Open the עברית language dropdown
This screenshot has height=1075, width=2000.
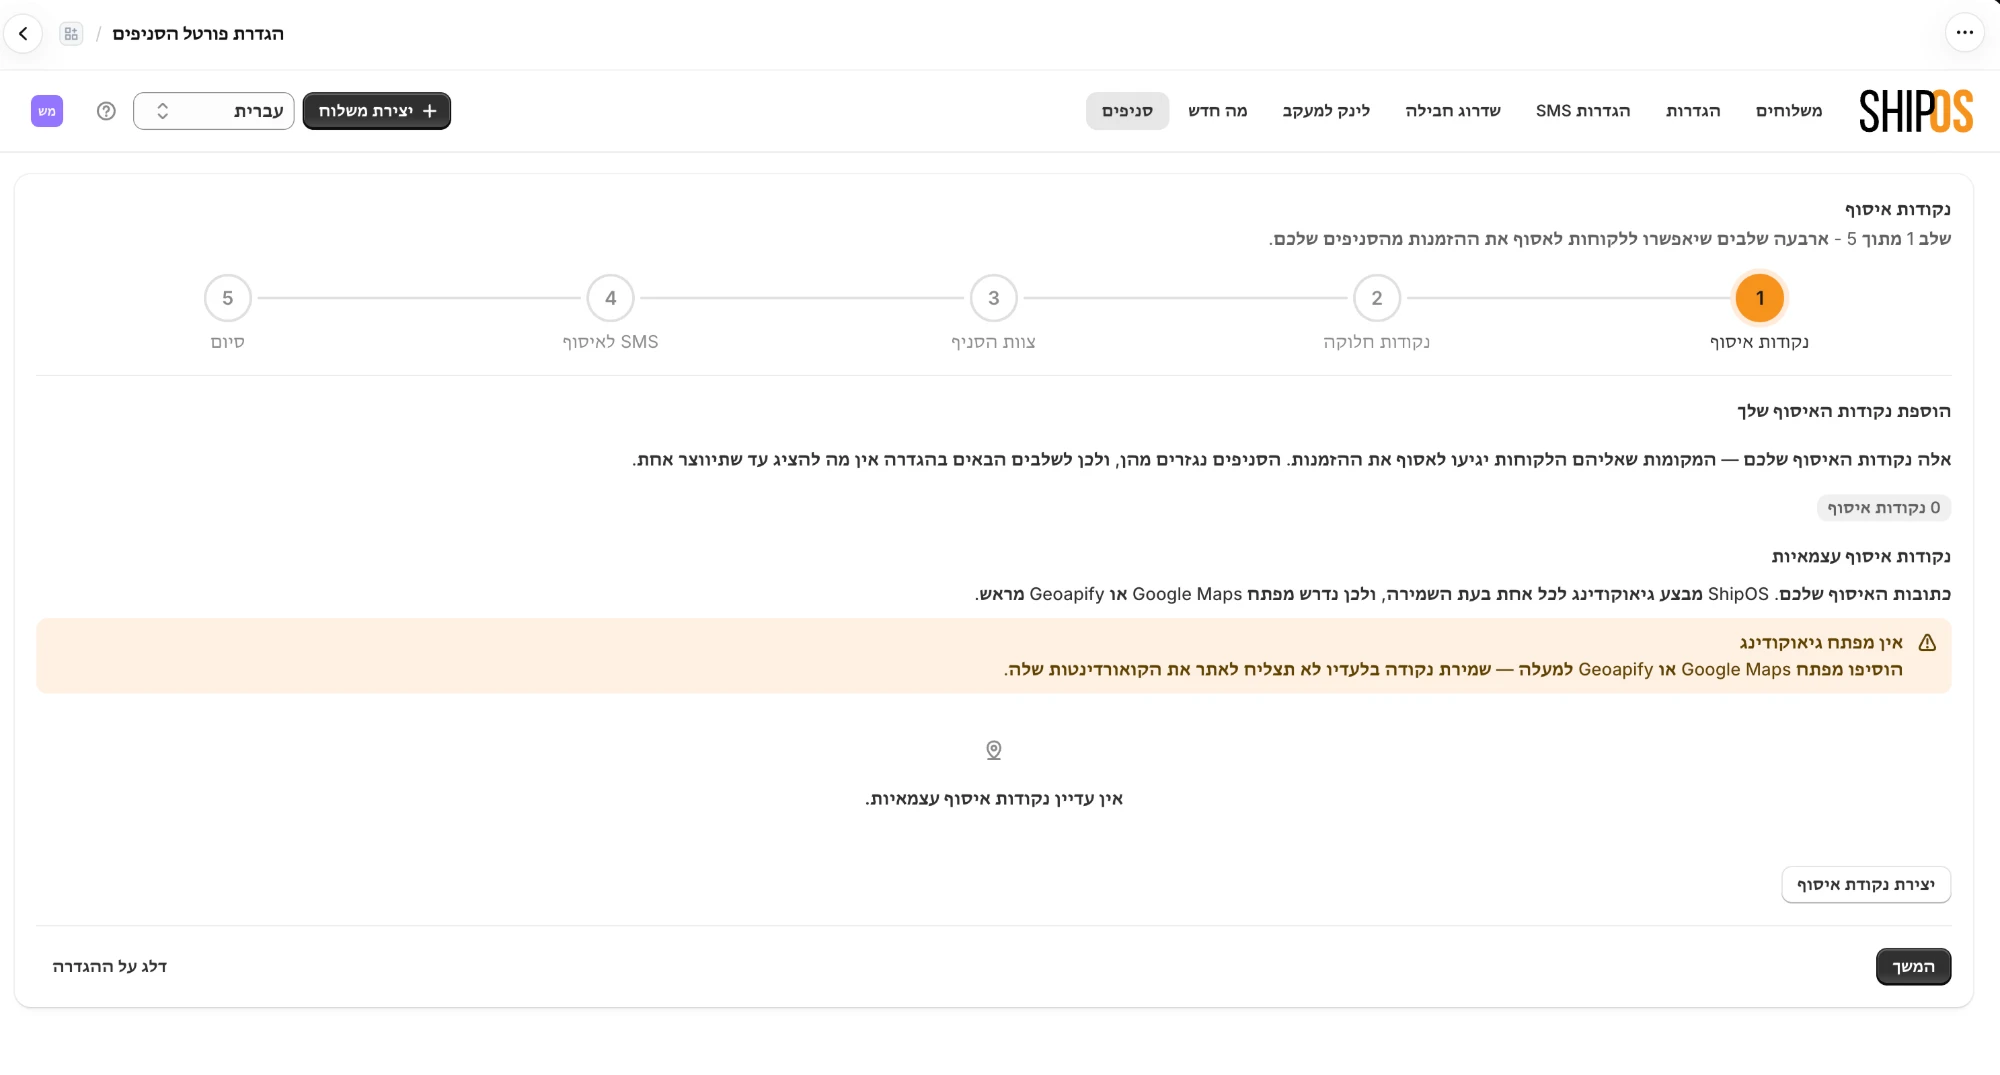[214, 111]
